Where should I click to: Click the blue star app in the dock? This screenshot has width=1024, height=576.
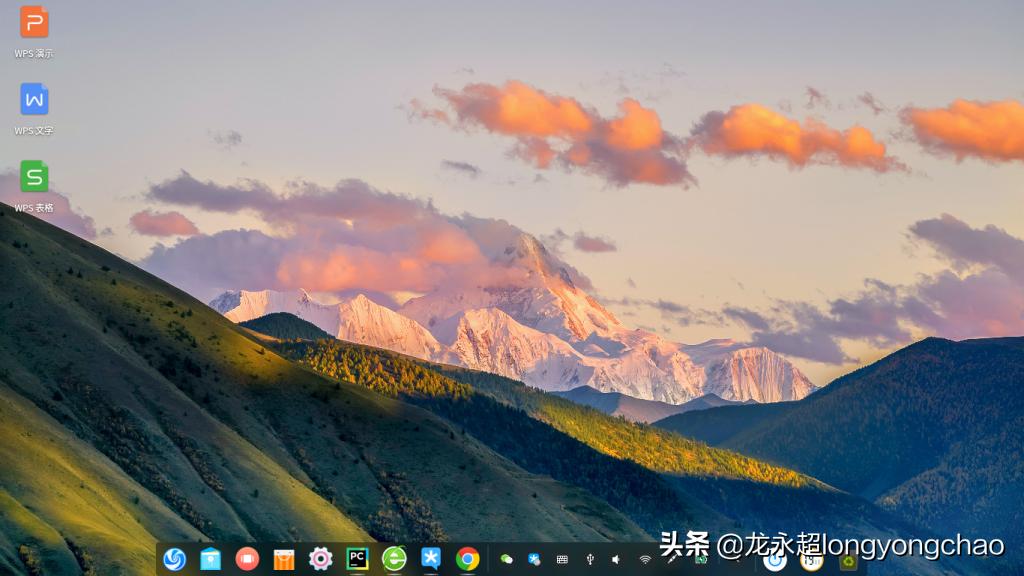tap(432, 561)
